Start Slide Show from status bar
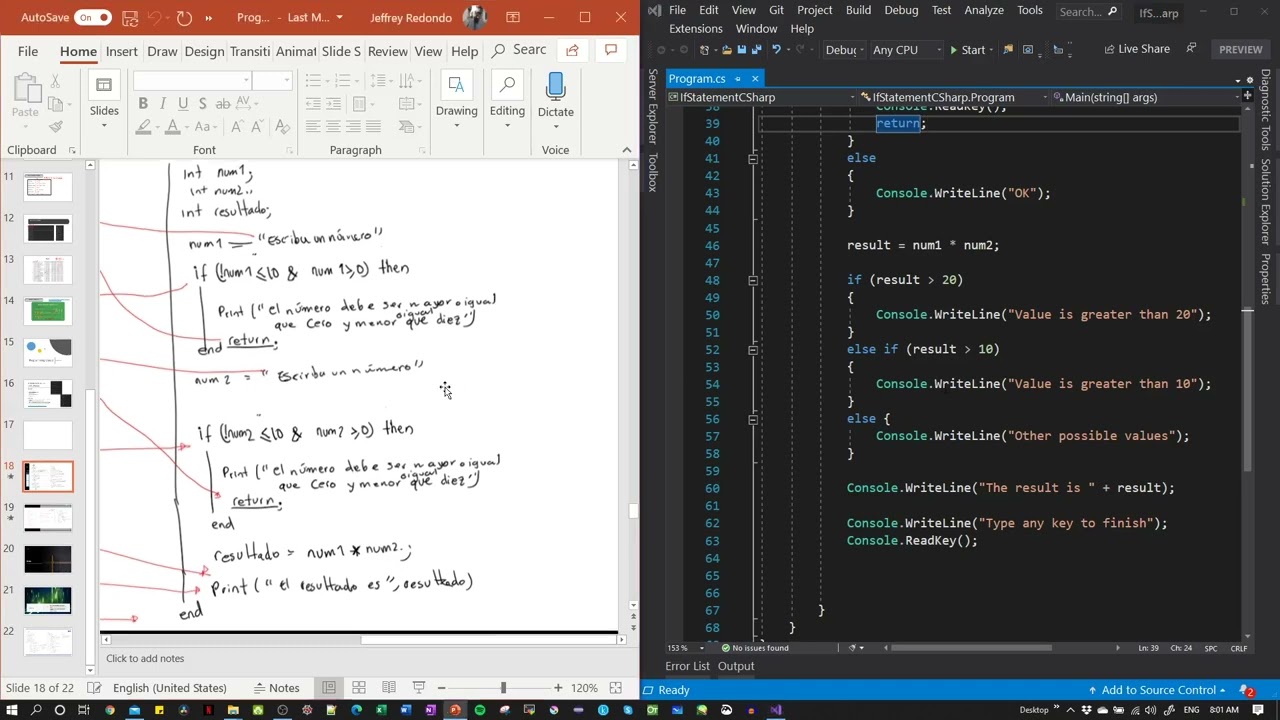The height and width of the screenshot is (720, 1280). point(419,688)
